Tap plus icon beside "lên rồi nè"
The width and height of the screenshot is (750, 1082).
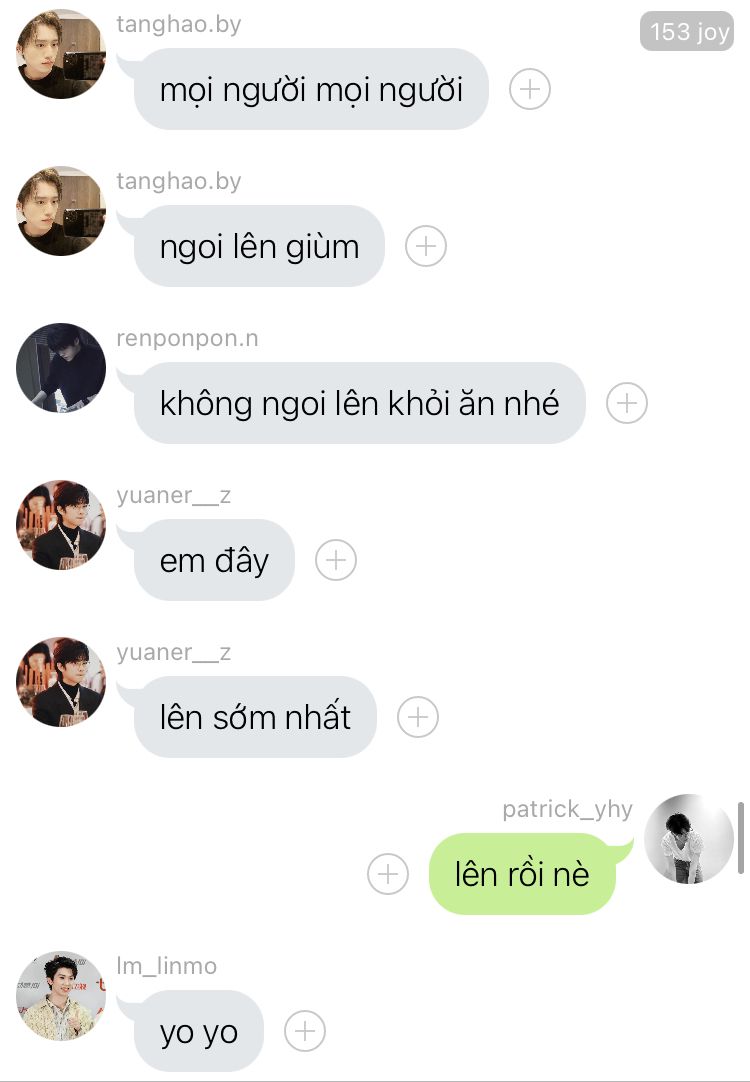[388, 874]
